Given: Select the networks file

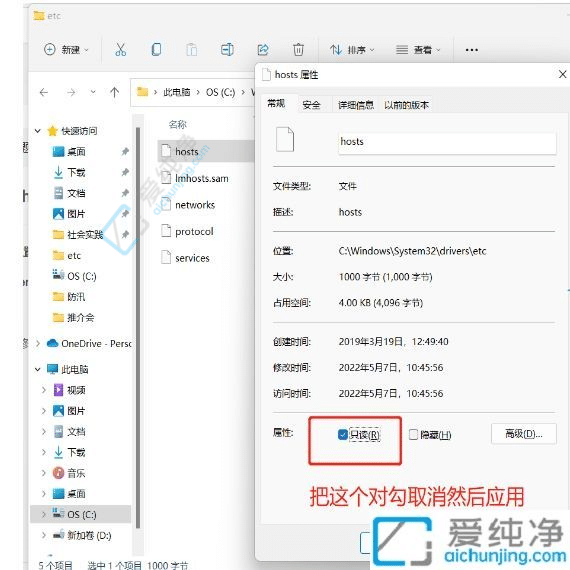Looking at the screenshot, I should tap(188, 205).
